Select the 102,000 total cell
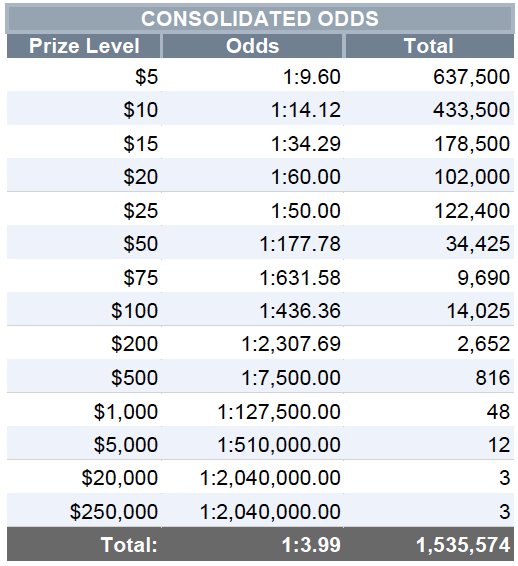The height and width of the screenshot is (566, 518). 429,175
